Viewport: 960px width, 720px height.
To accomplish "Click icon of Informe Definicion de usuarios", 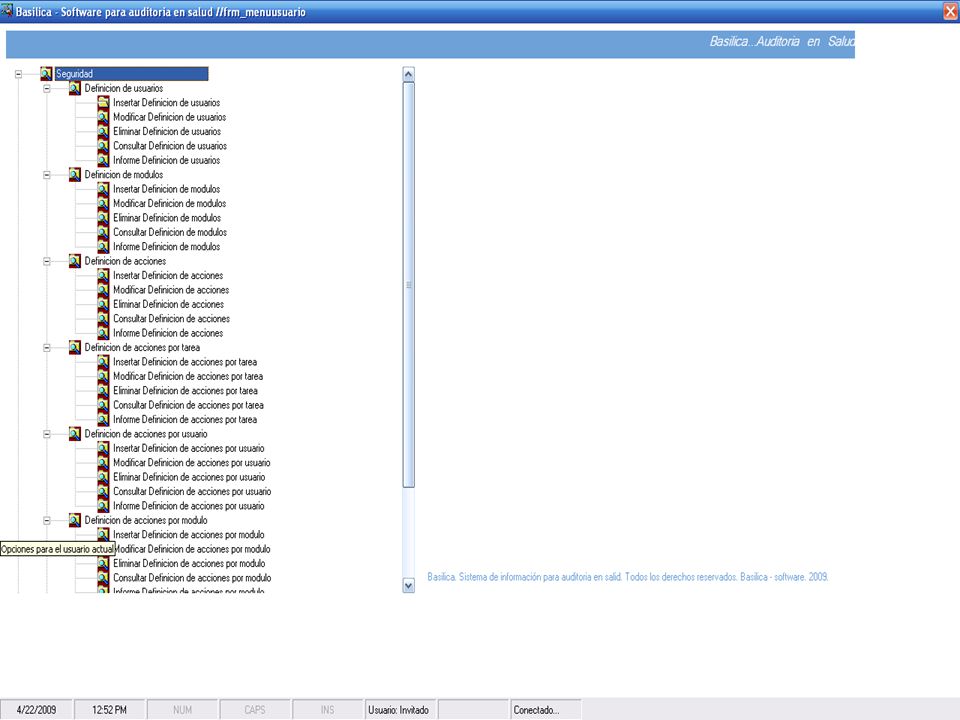I will coord(103,160).
